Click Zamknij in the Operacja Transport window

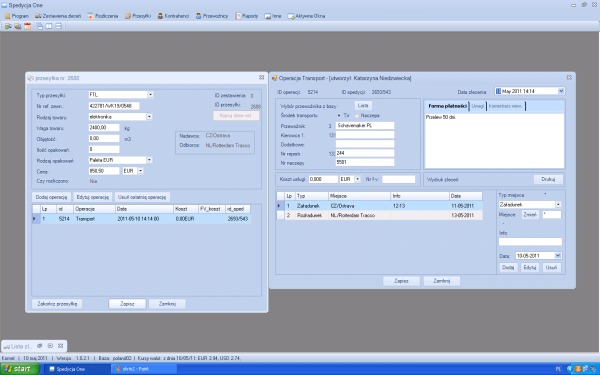[x=442, y=281]
